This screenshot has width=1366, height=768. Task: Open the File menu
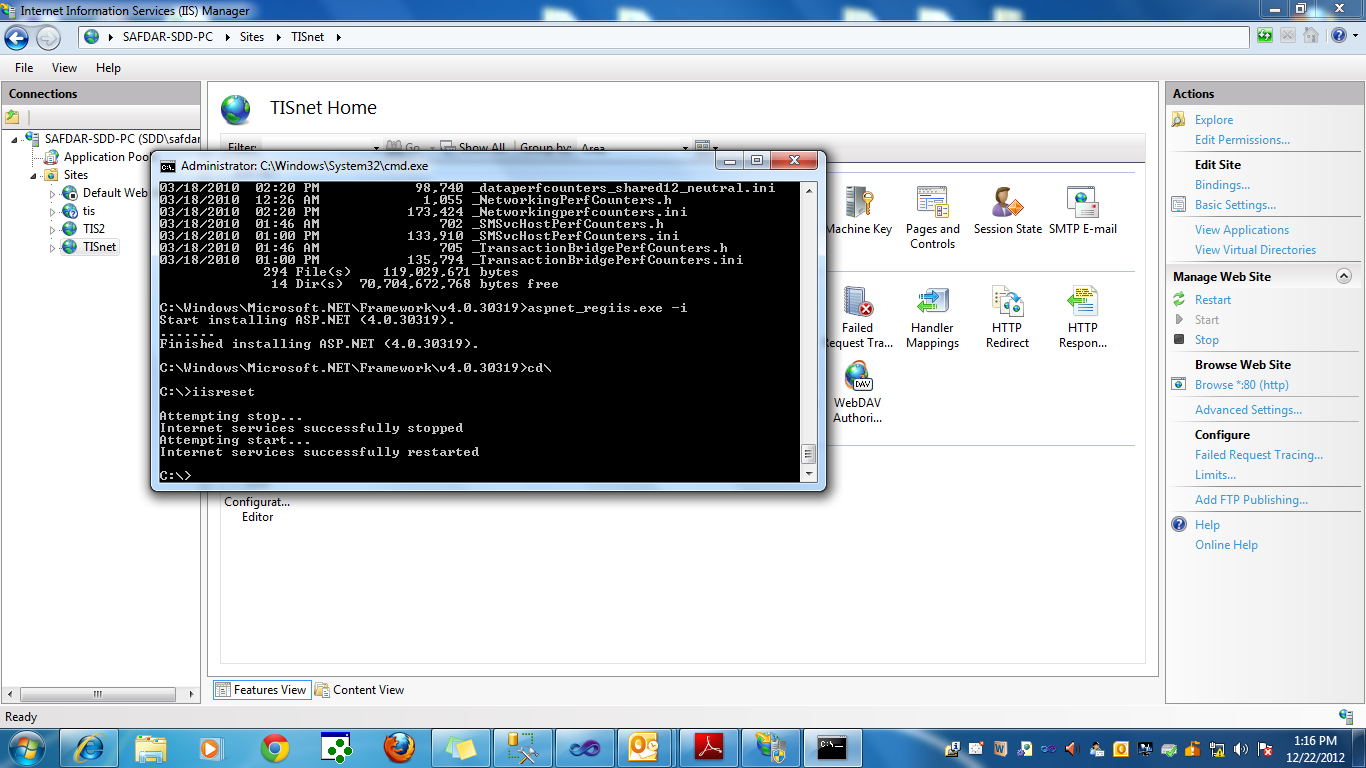tap(24, 68)
